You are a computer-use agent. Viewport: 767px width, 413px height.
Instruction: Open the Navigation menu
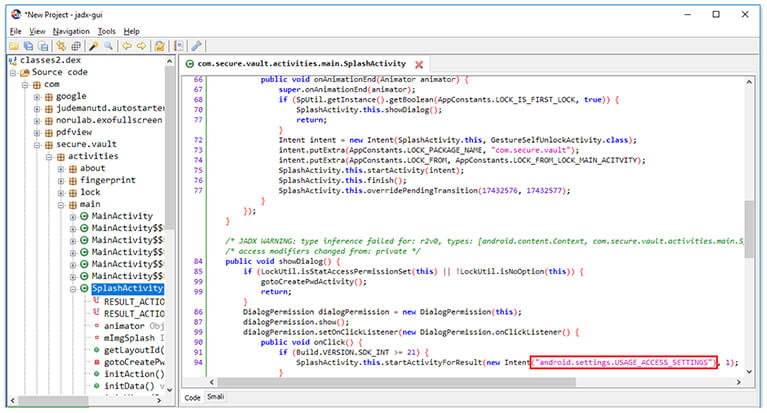(x=71, y=31)
